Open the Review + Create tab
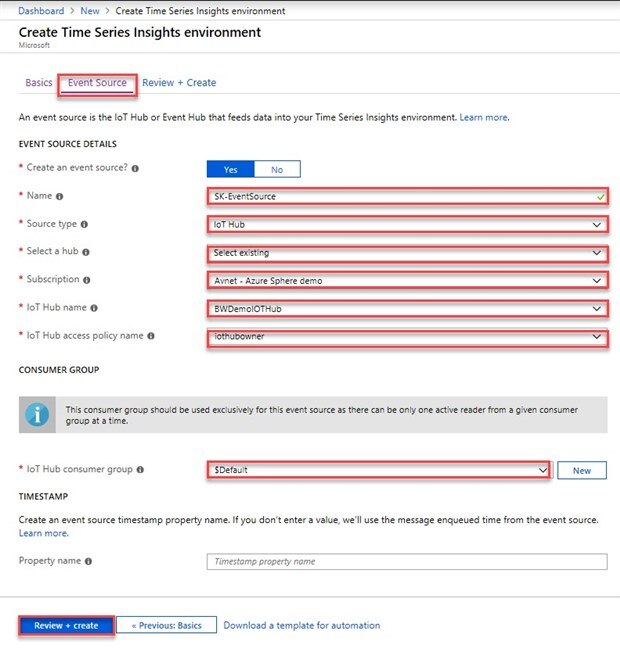The height and width of the screenshot is (648, 620). 179,83
